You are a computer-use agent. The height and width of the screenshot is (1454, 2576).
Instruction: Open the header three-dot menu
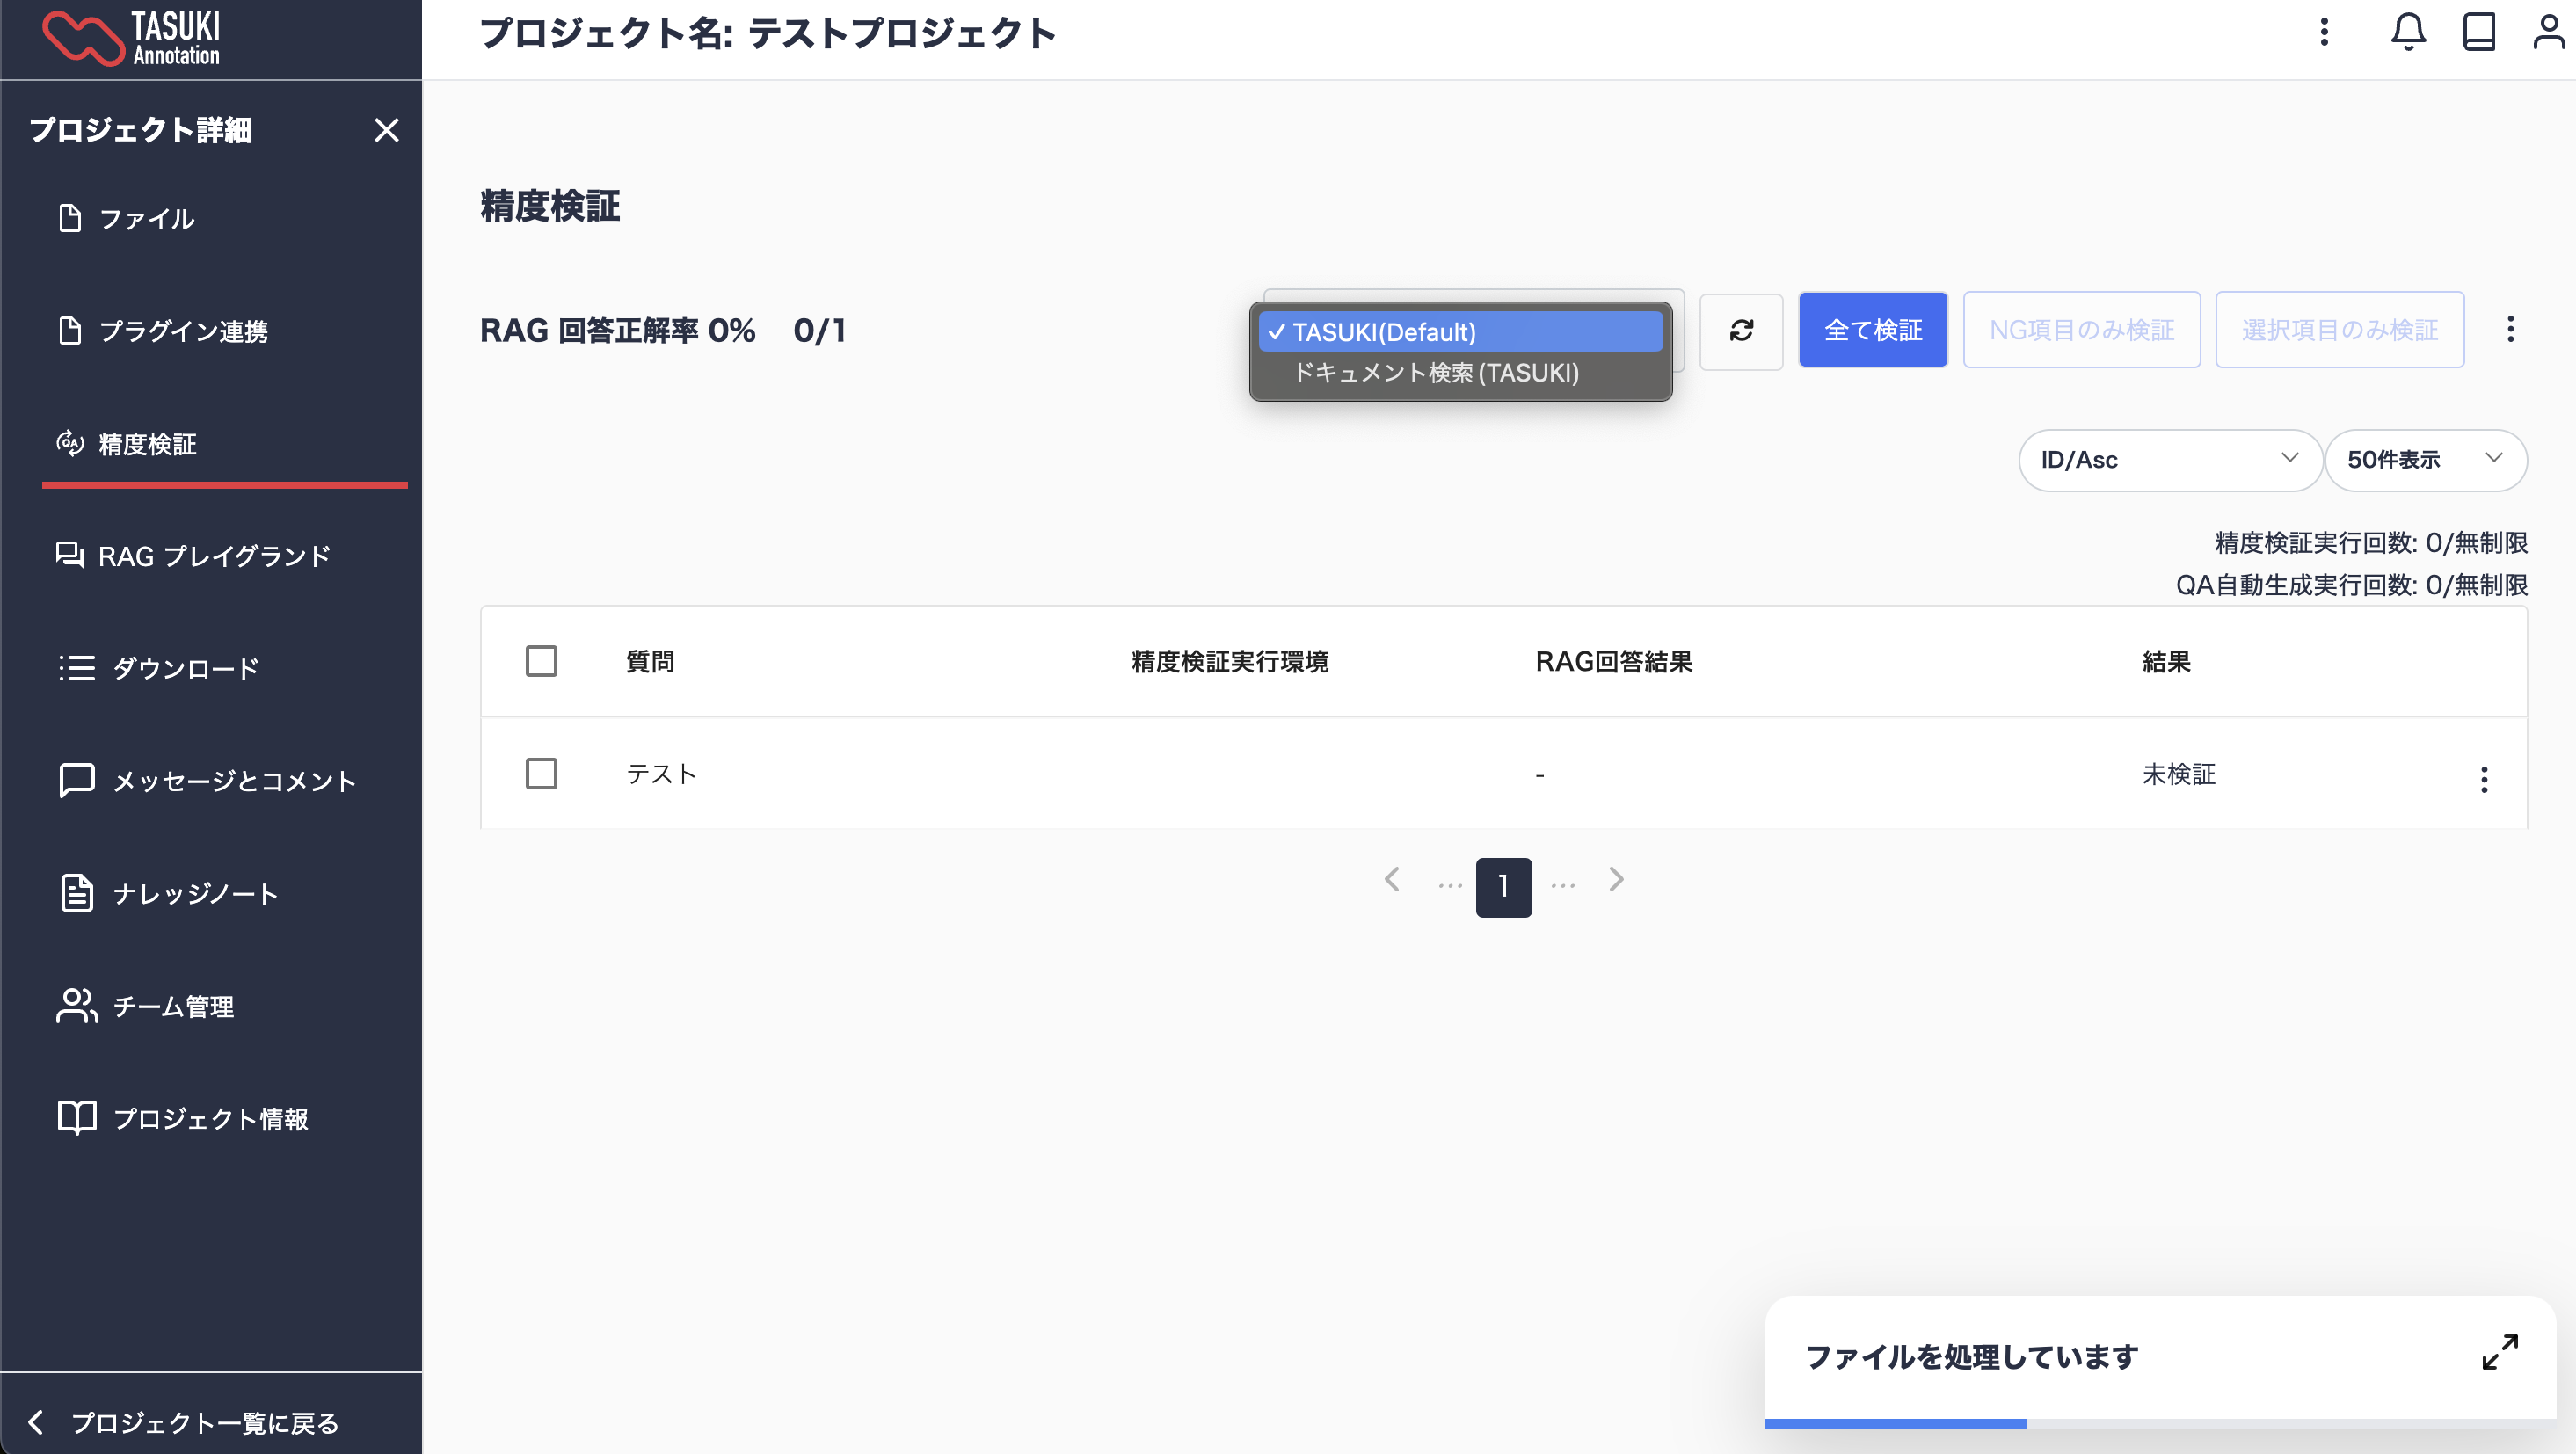click(x=2324, y=32)
